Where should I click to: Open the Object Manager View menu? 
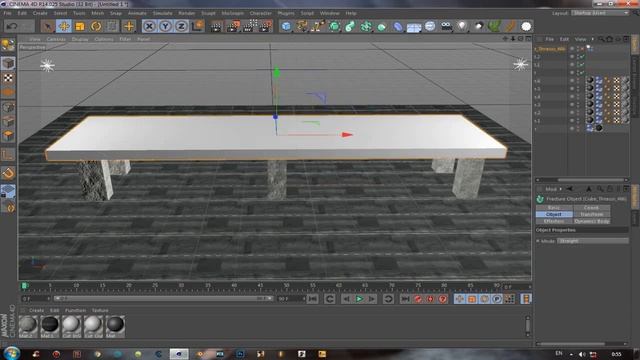(x=580, y=39)
